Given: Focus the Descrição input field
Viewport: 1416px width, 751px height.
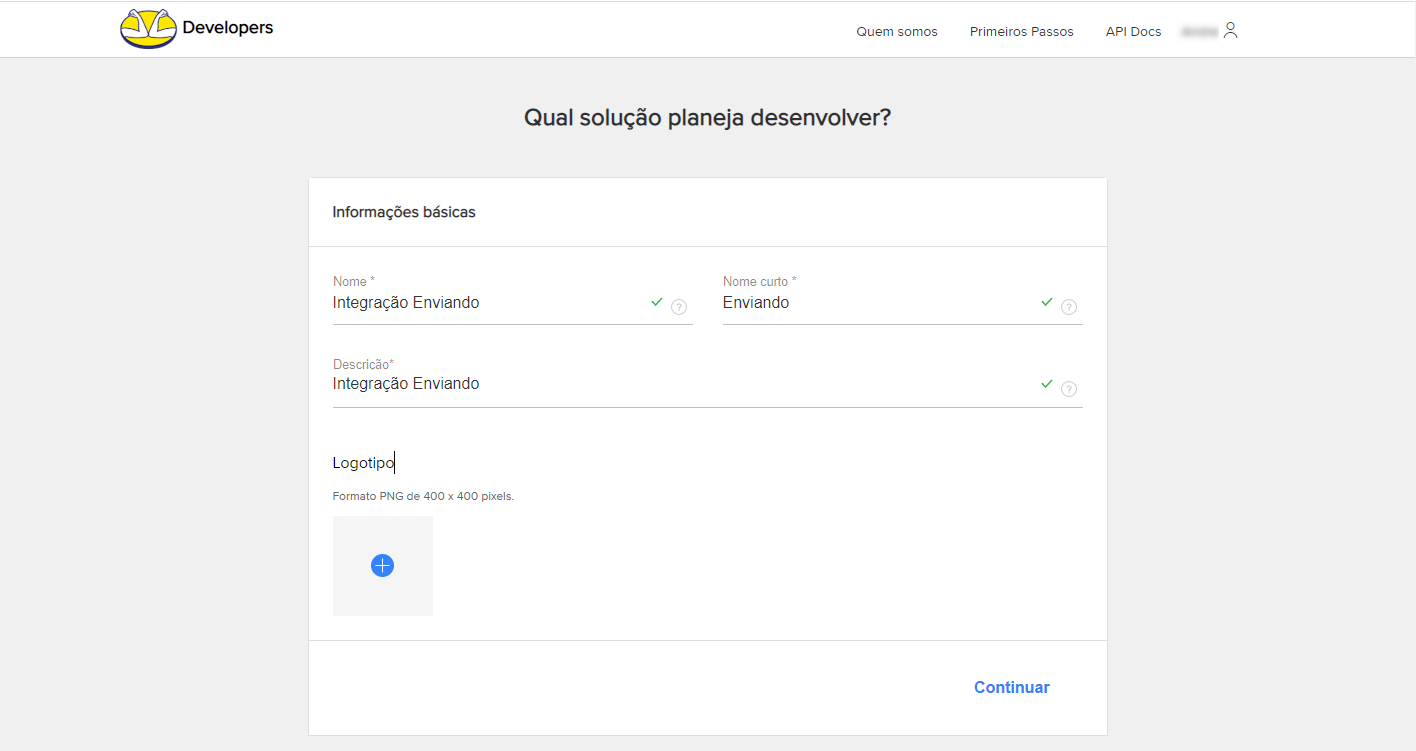Looking at the screenshot, I should [x=684, y=384].
